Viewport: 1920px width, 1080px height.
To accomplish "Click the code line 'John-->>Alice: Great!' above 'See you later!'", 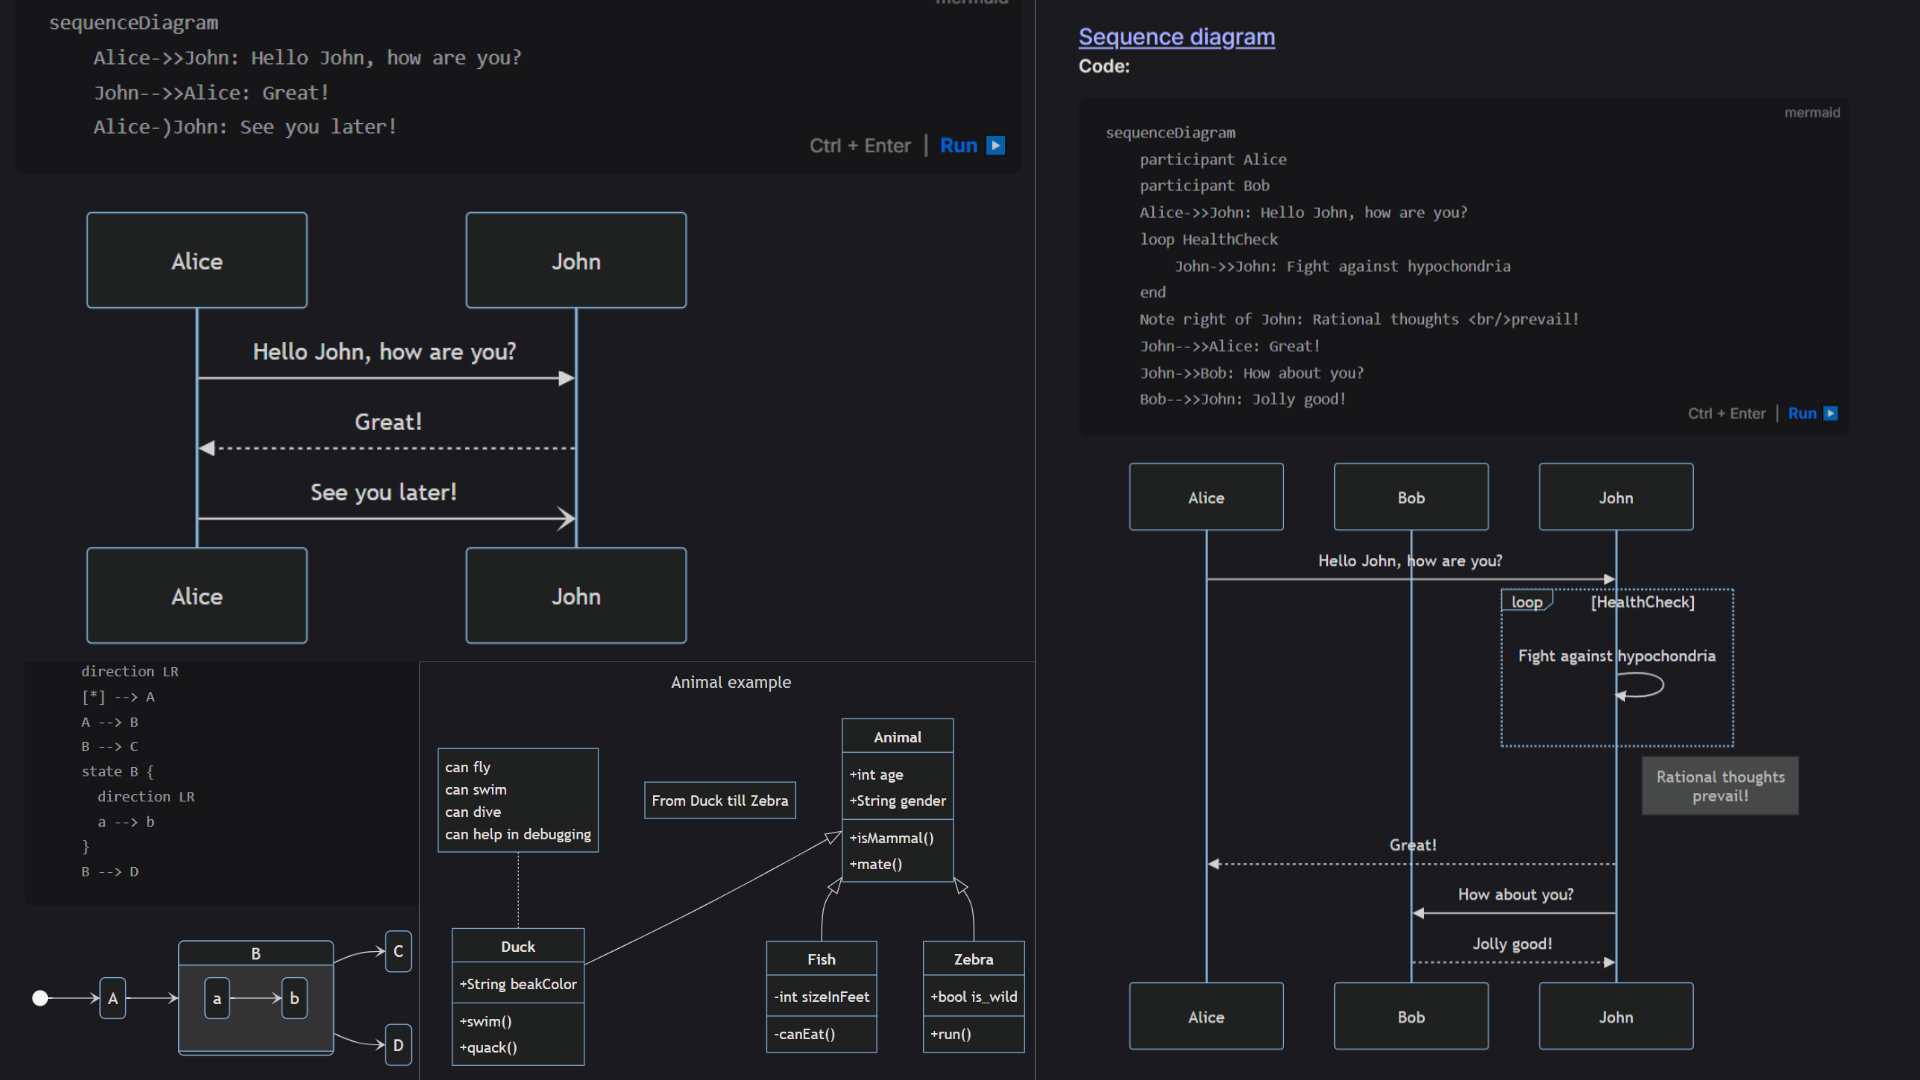I will [211, 93].
